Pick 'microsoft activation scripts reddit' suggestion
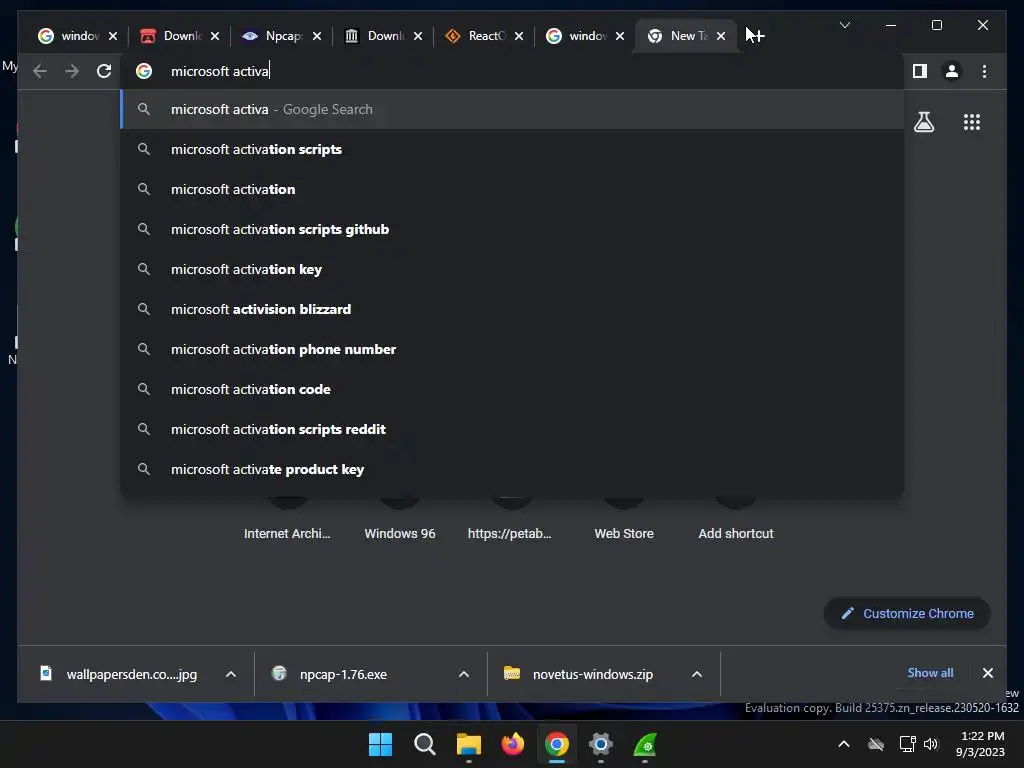This screenshot has width=1024, height=768. [x=513, y=429]
